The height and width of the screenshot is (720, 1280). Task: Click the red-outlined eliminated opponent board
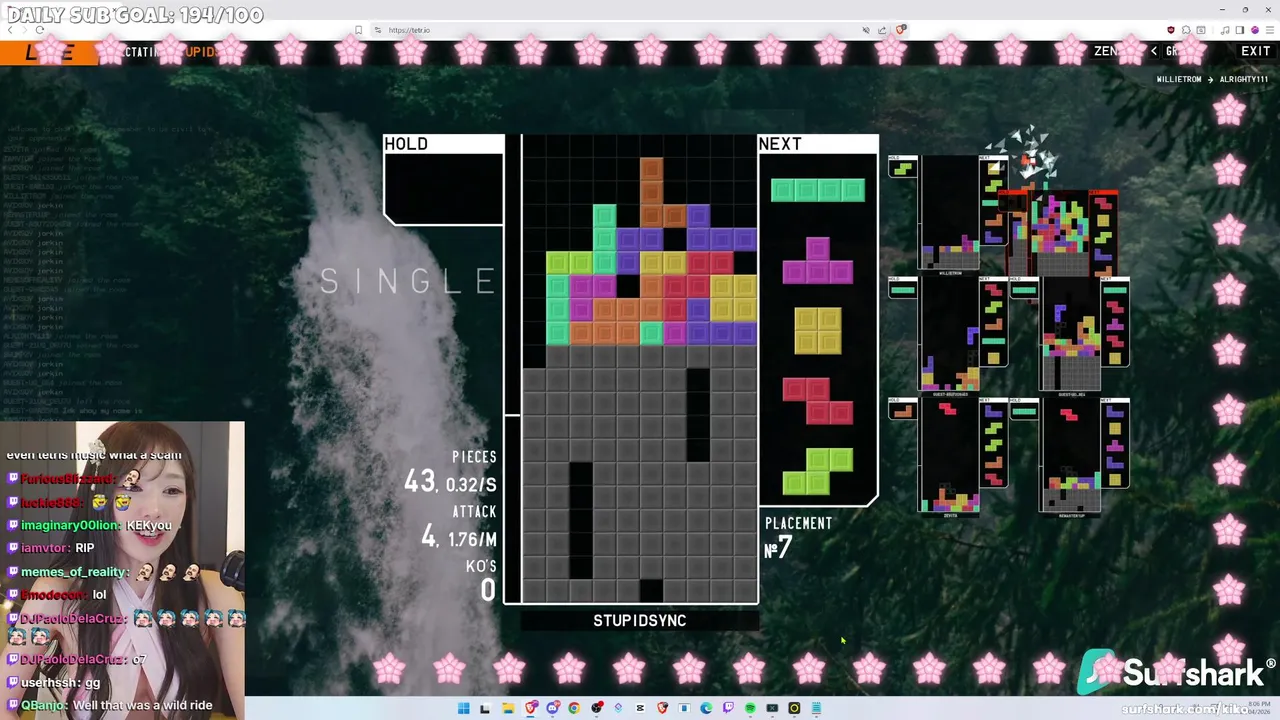coord(1060,234)
